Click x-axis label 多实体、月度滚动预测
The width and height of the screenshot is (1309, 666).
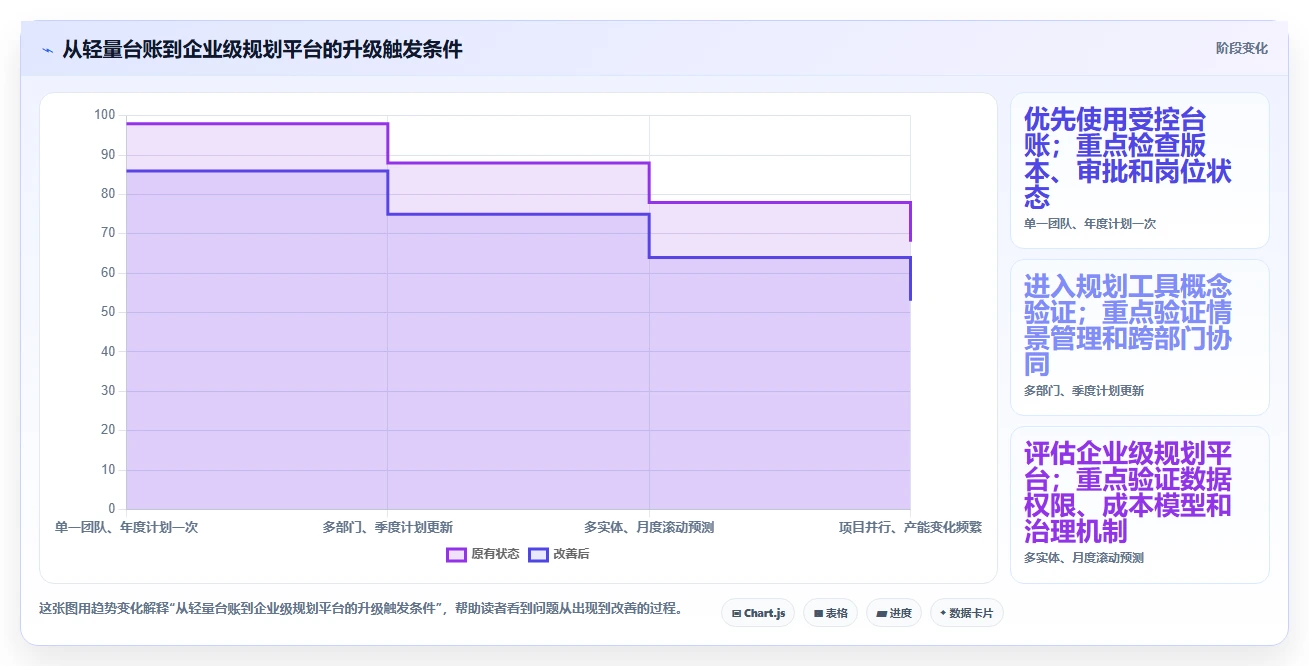[x=649, y=527]
